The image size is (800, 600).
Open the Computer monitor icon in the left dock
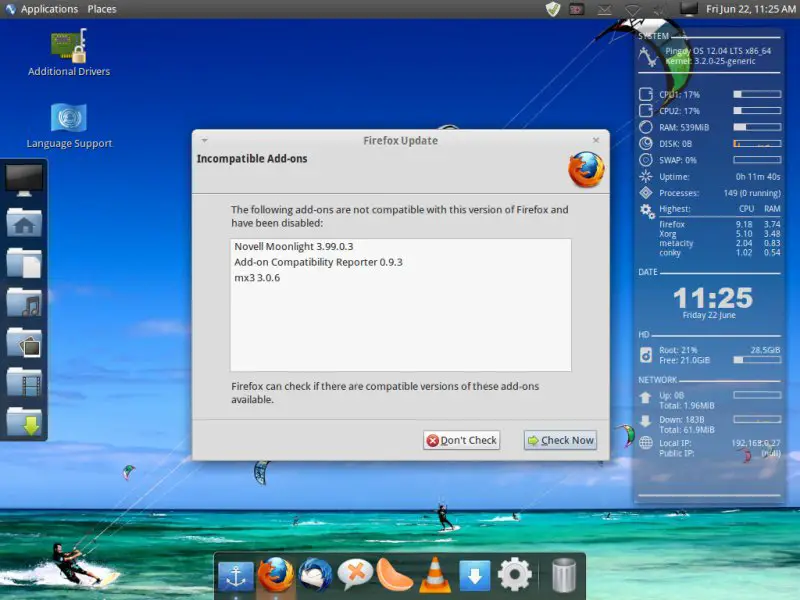(23, 181)
